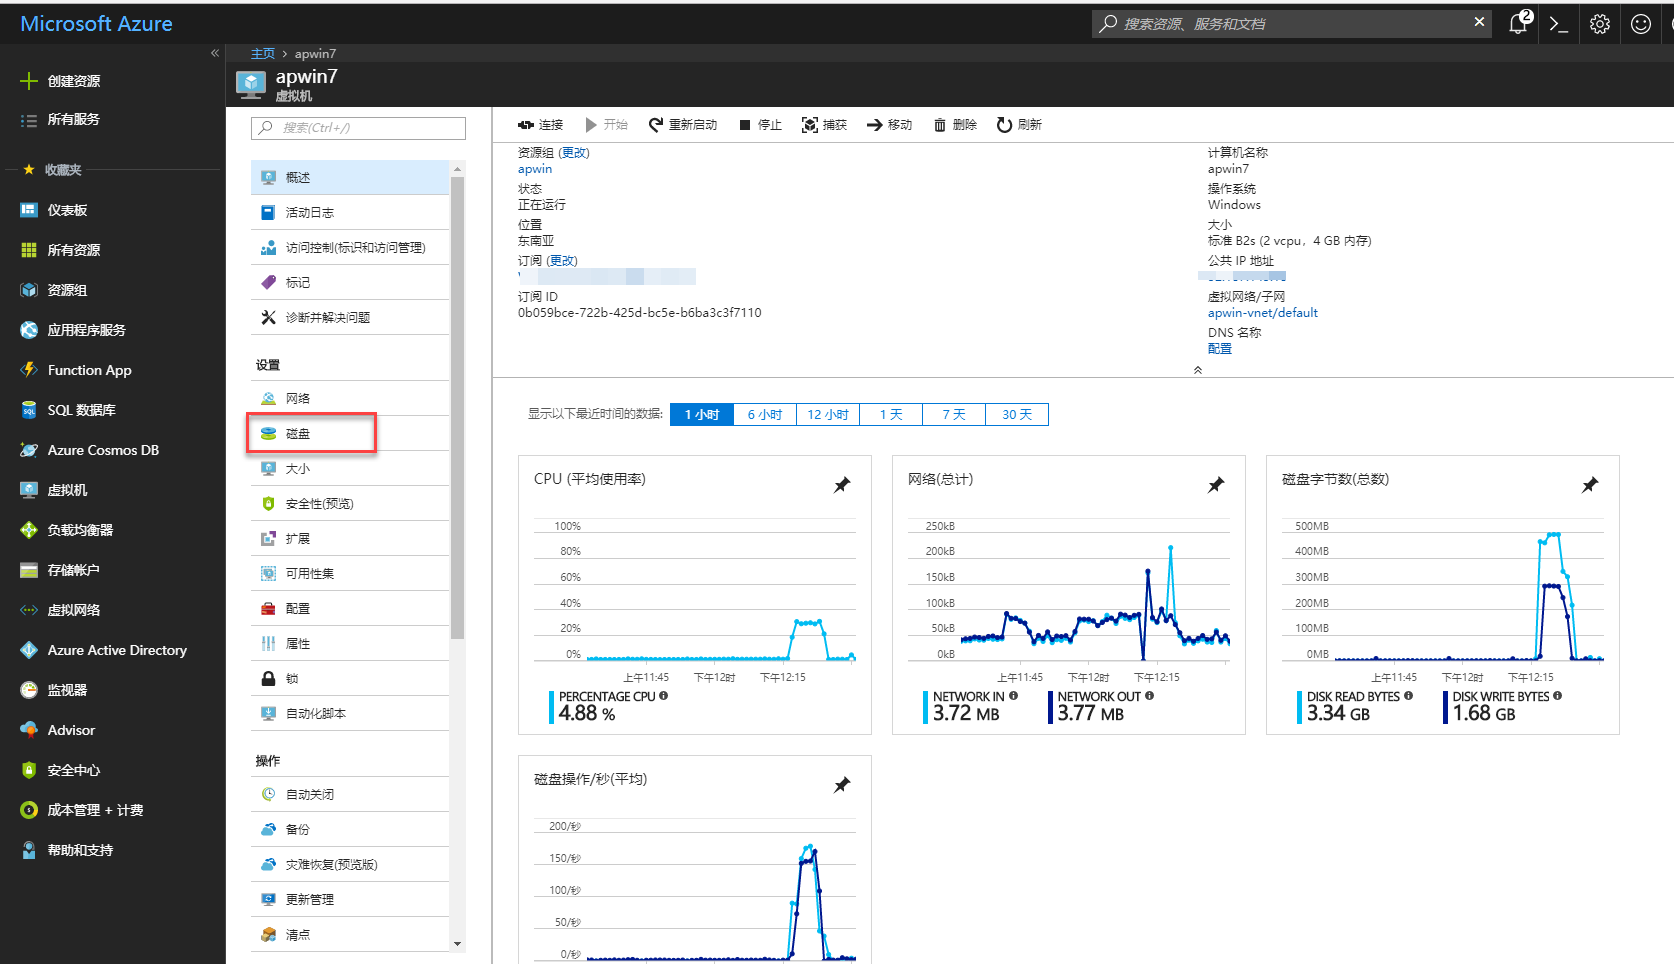Click 捕获 capture toolbar button

click(x=824, y=125)
